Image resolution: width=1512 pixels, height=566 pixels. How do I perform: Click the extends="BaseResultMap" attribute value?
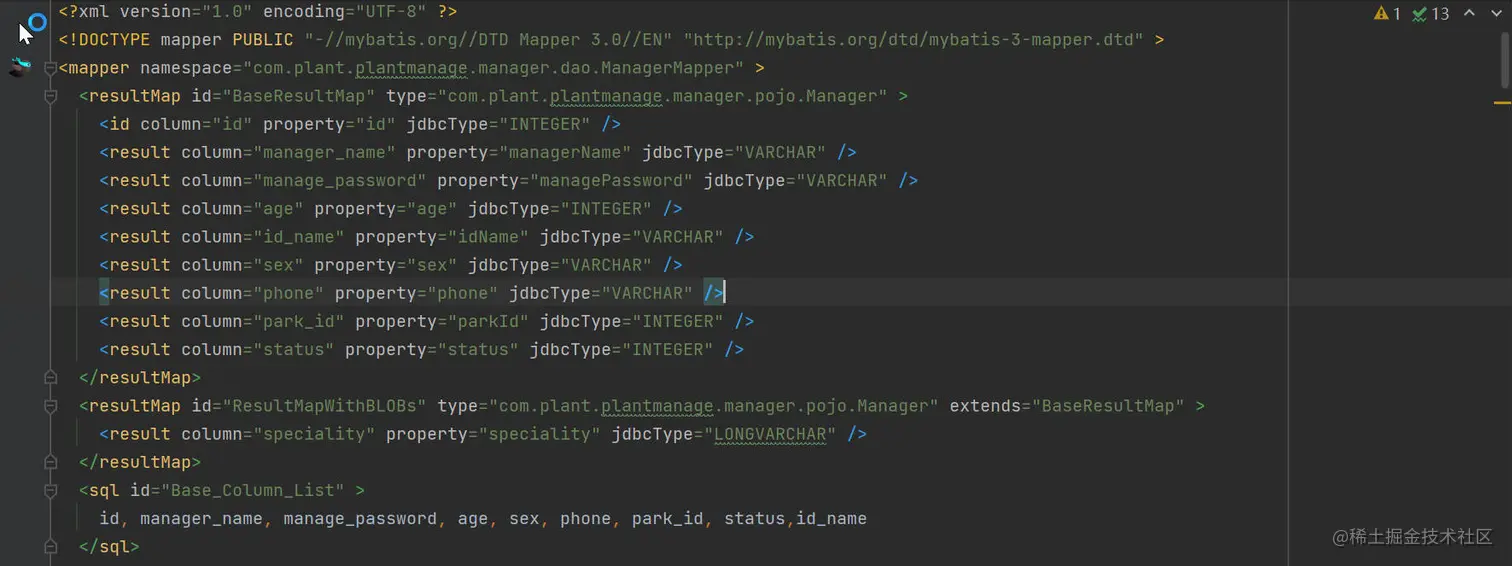coord(1108,406)
